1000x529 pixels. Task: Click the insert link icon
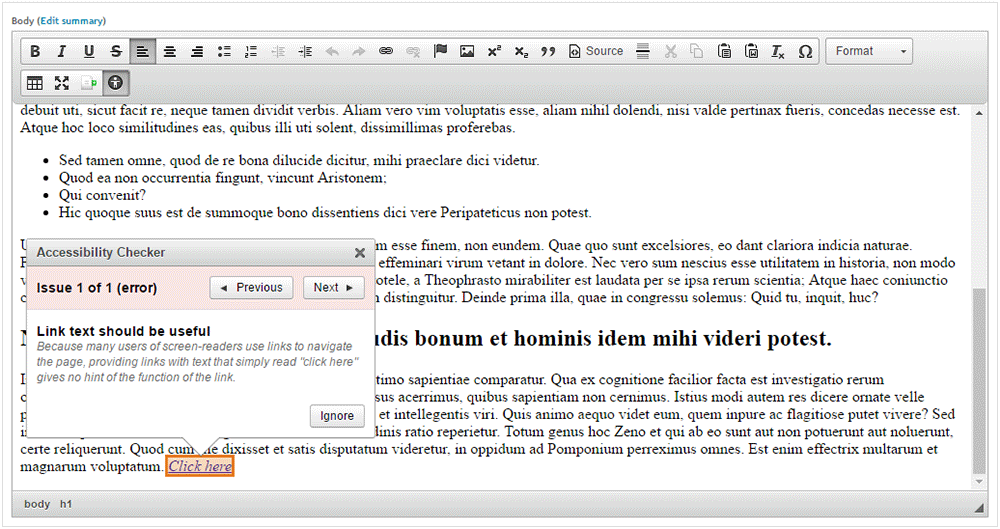pos(386,52)
